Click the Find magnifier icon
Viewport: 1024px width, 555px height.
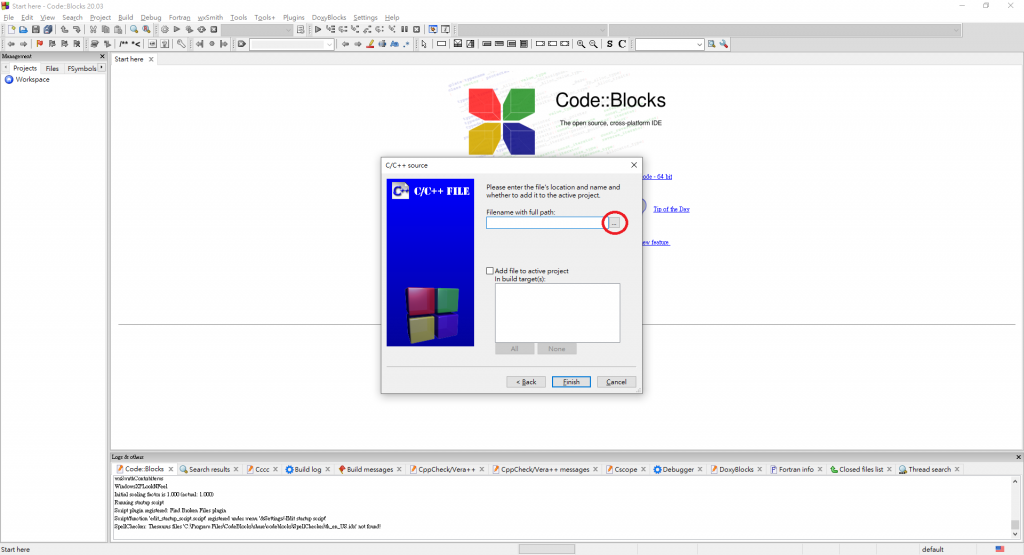(x=134, y=29)
